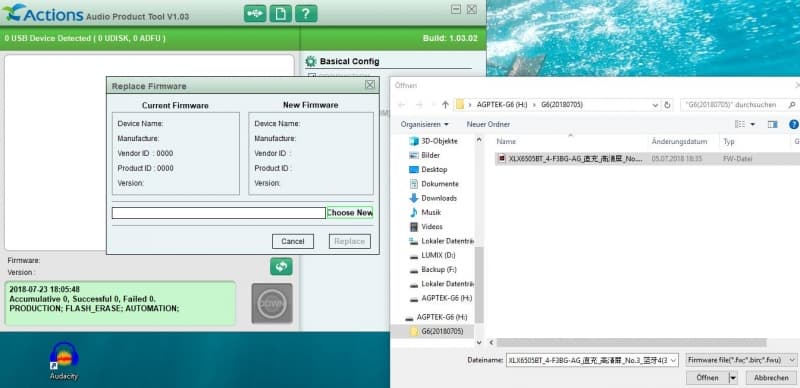Screen dimensions: 800x388
Task: Click the search magnifier icon
Action: [x=792, y=105]
